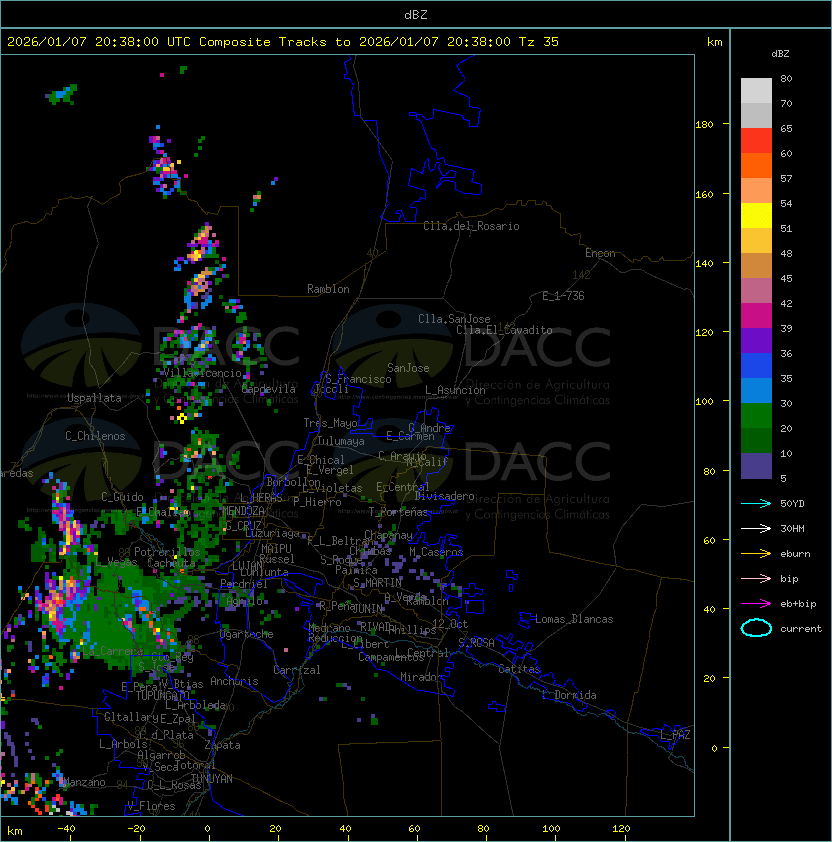Viewport: 832px width, 842px height.
Task: Pick the bright yellow swatch in dBZ scale
Action: point(756,216)
